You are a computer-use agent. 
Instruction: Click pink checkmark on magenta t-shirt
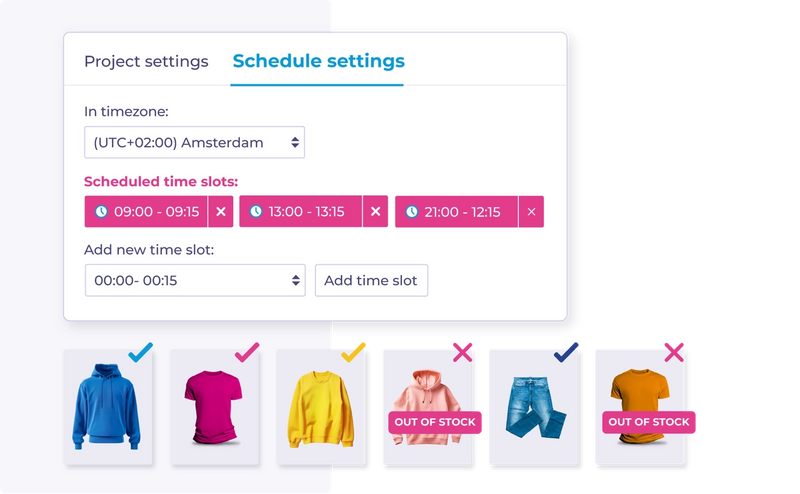tap(247, 352)
